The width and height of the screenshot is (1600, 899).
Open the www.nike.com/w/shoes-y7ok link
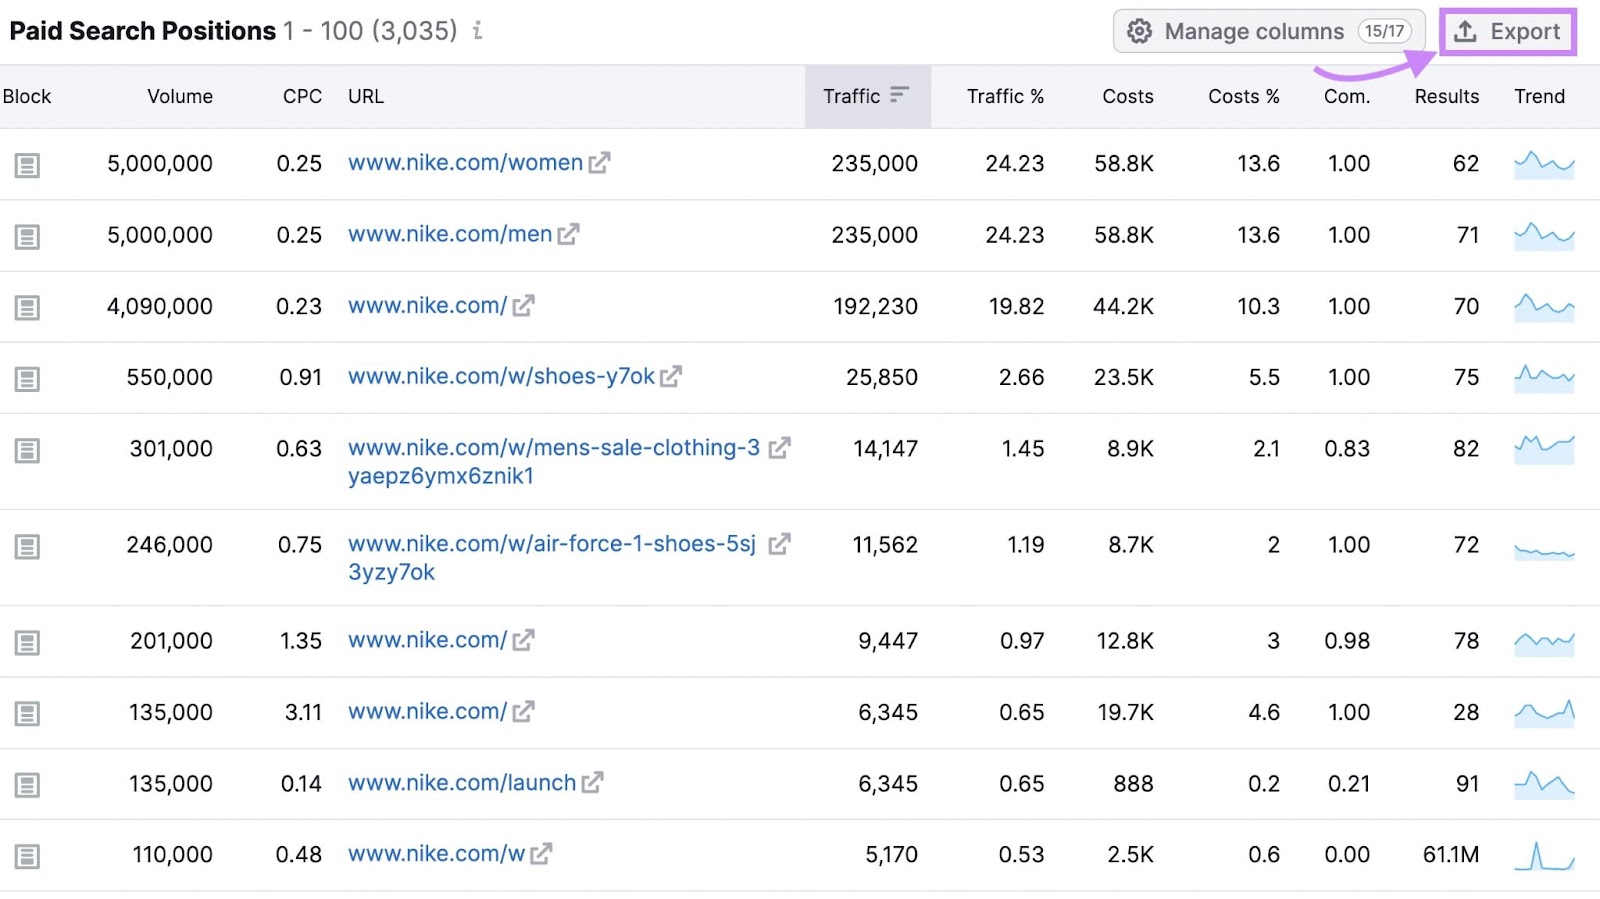501,377
